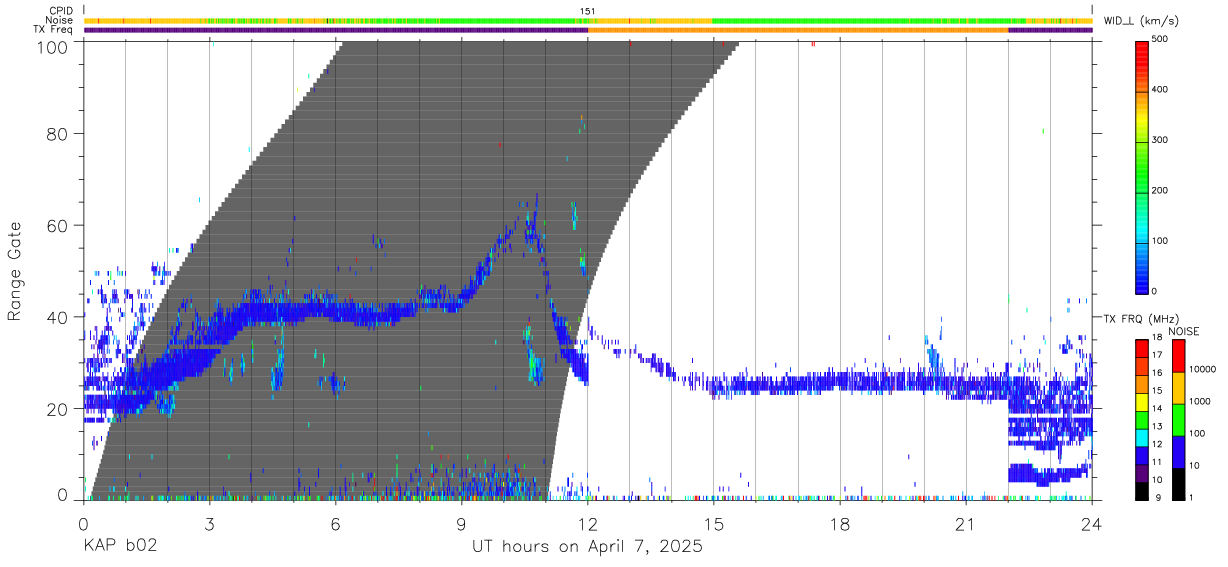Click hour tick label 12 on x-axis
This screenshot has width=1228, height=567.
[x=588, y=524]
